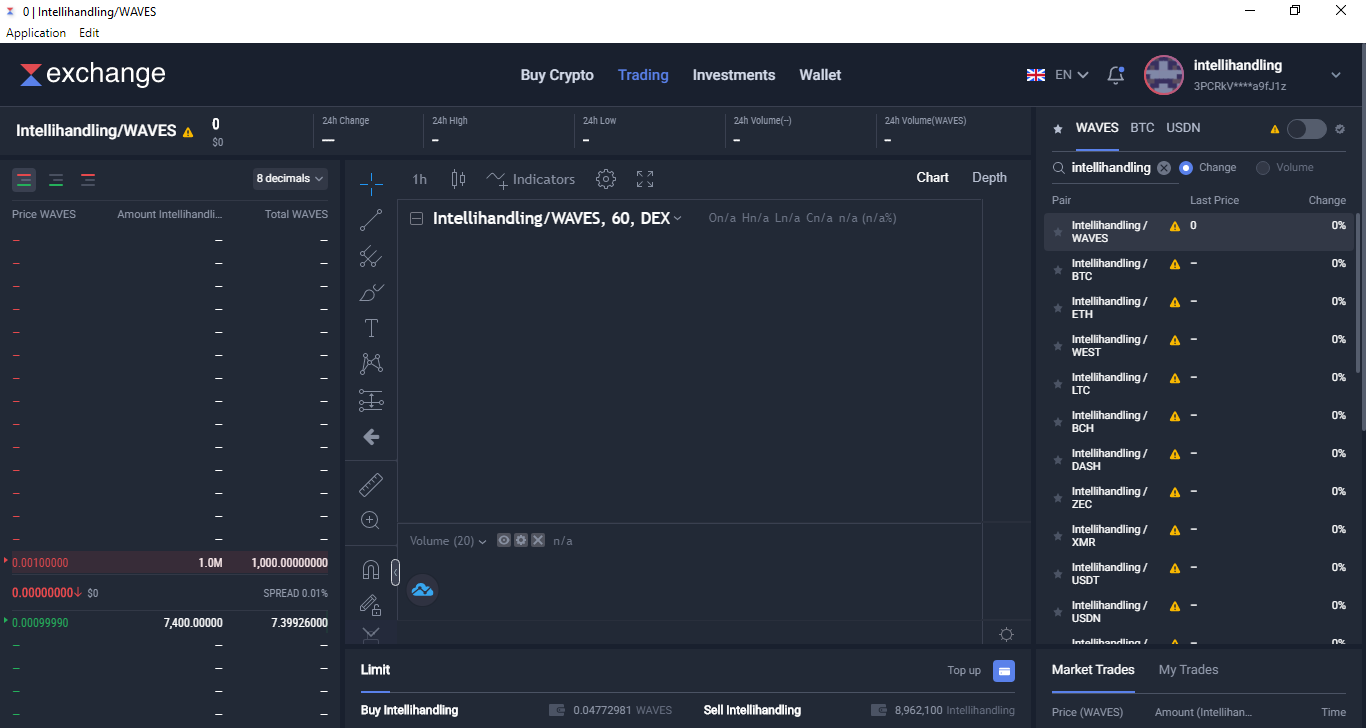Toggle the unverified assets switch
This screenshot has width=1366, height=728.
click(1306, 129)
